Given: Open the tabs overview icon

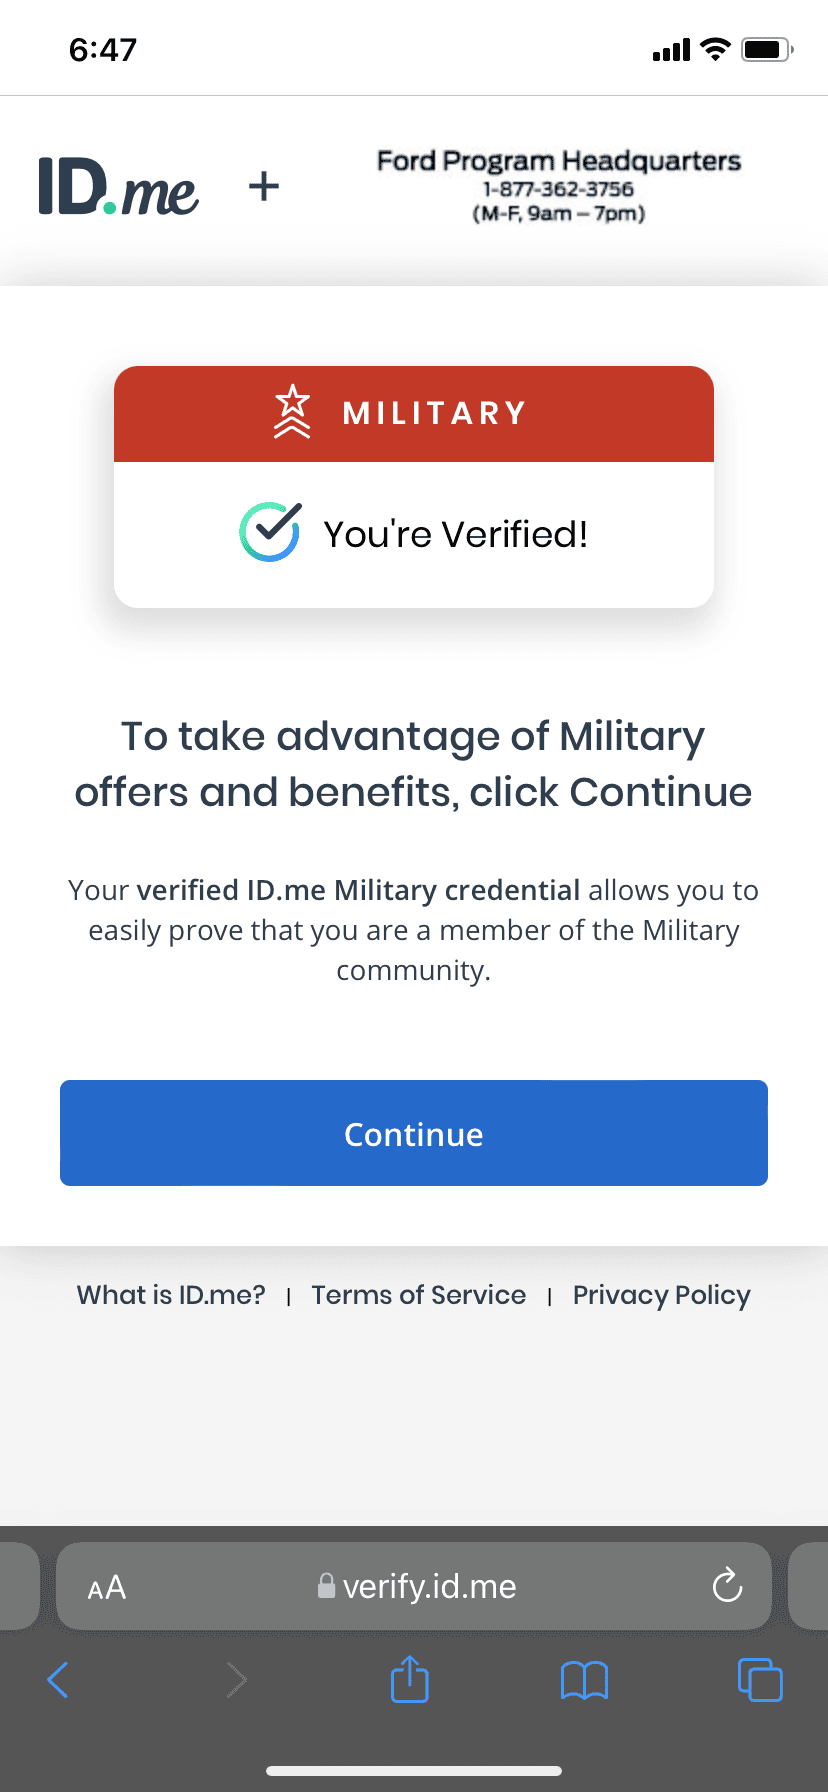Looking at the screenshot, I should 760,1679.
